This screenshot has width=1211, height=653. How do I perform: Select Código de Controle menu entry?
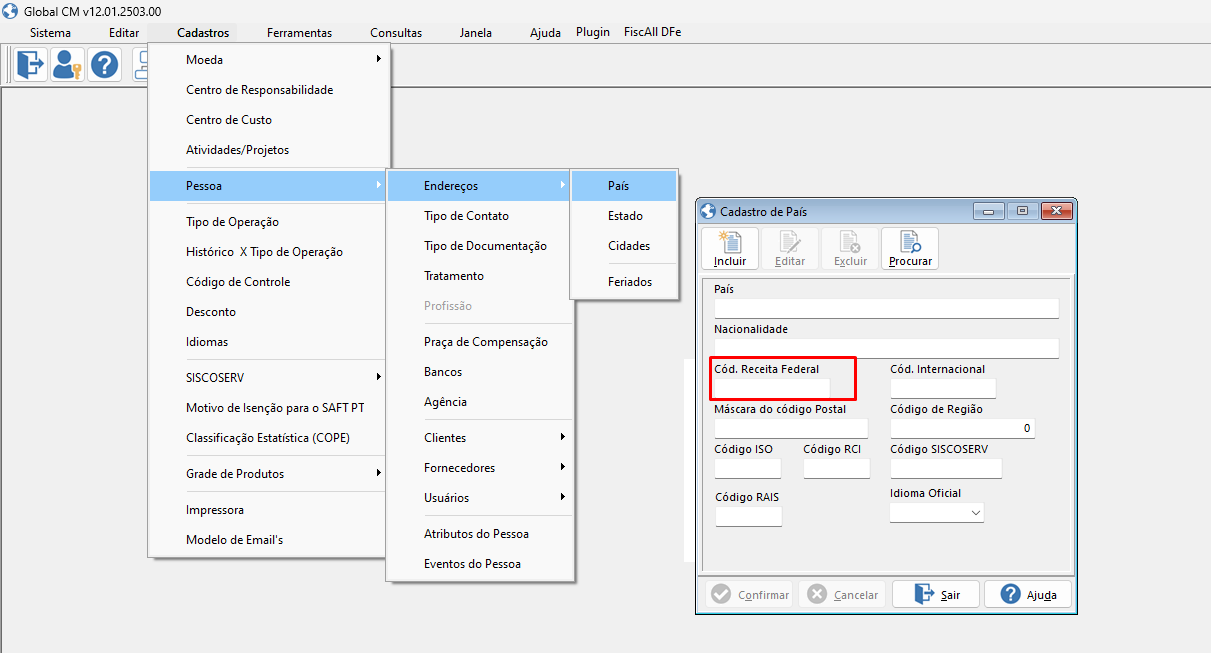tap(269, 282)
